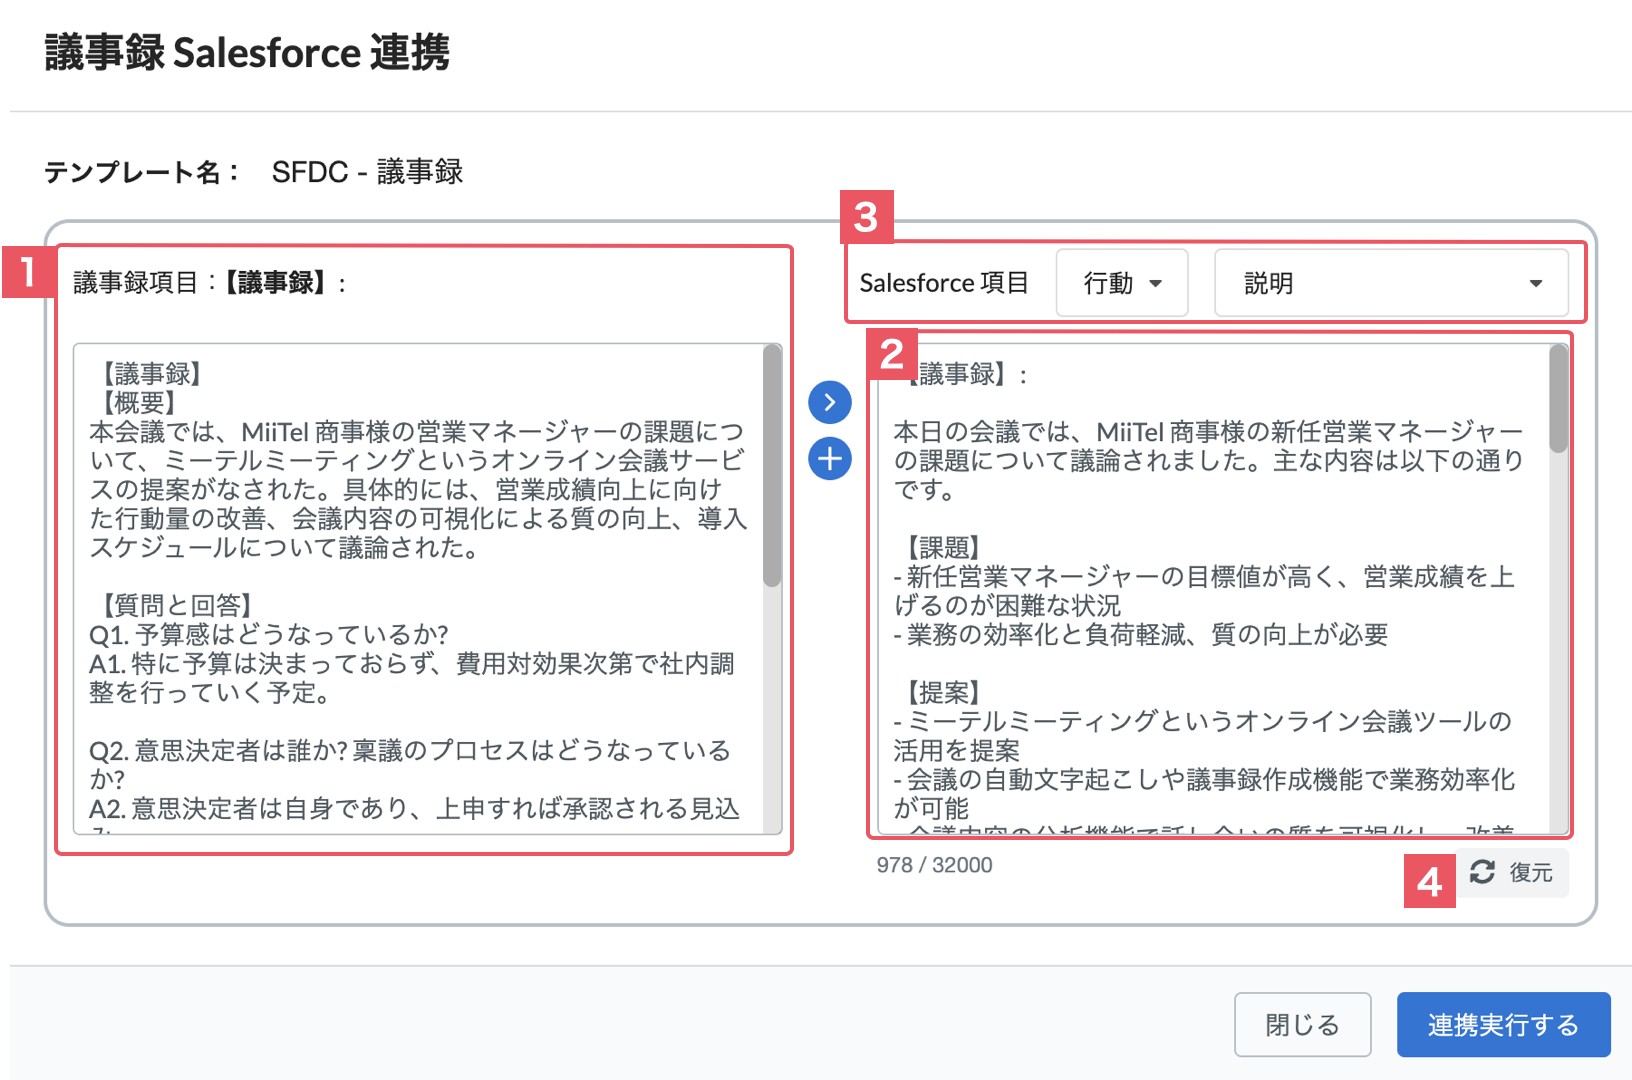The height and width of the screenshot is (1080, 1632).
Task: Click the 【提案】 heading in right text
Action: (x=942, y=692)
